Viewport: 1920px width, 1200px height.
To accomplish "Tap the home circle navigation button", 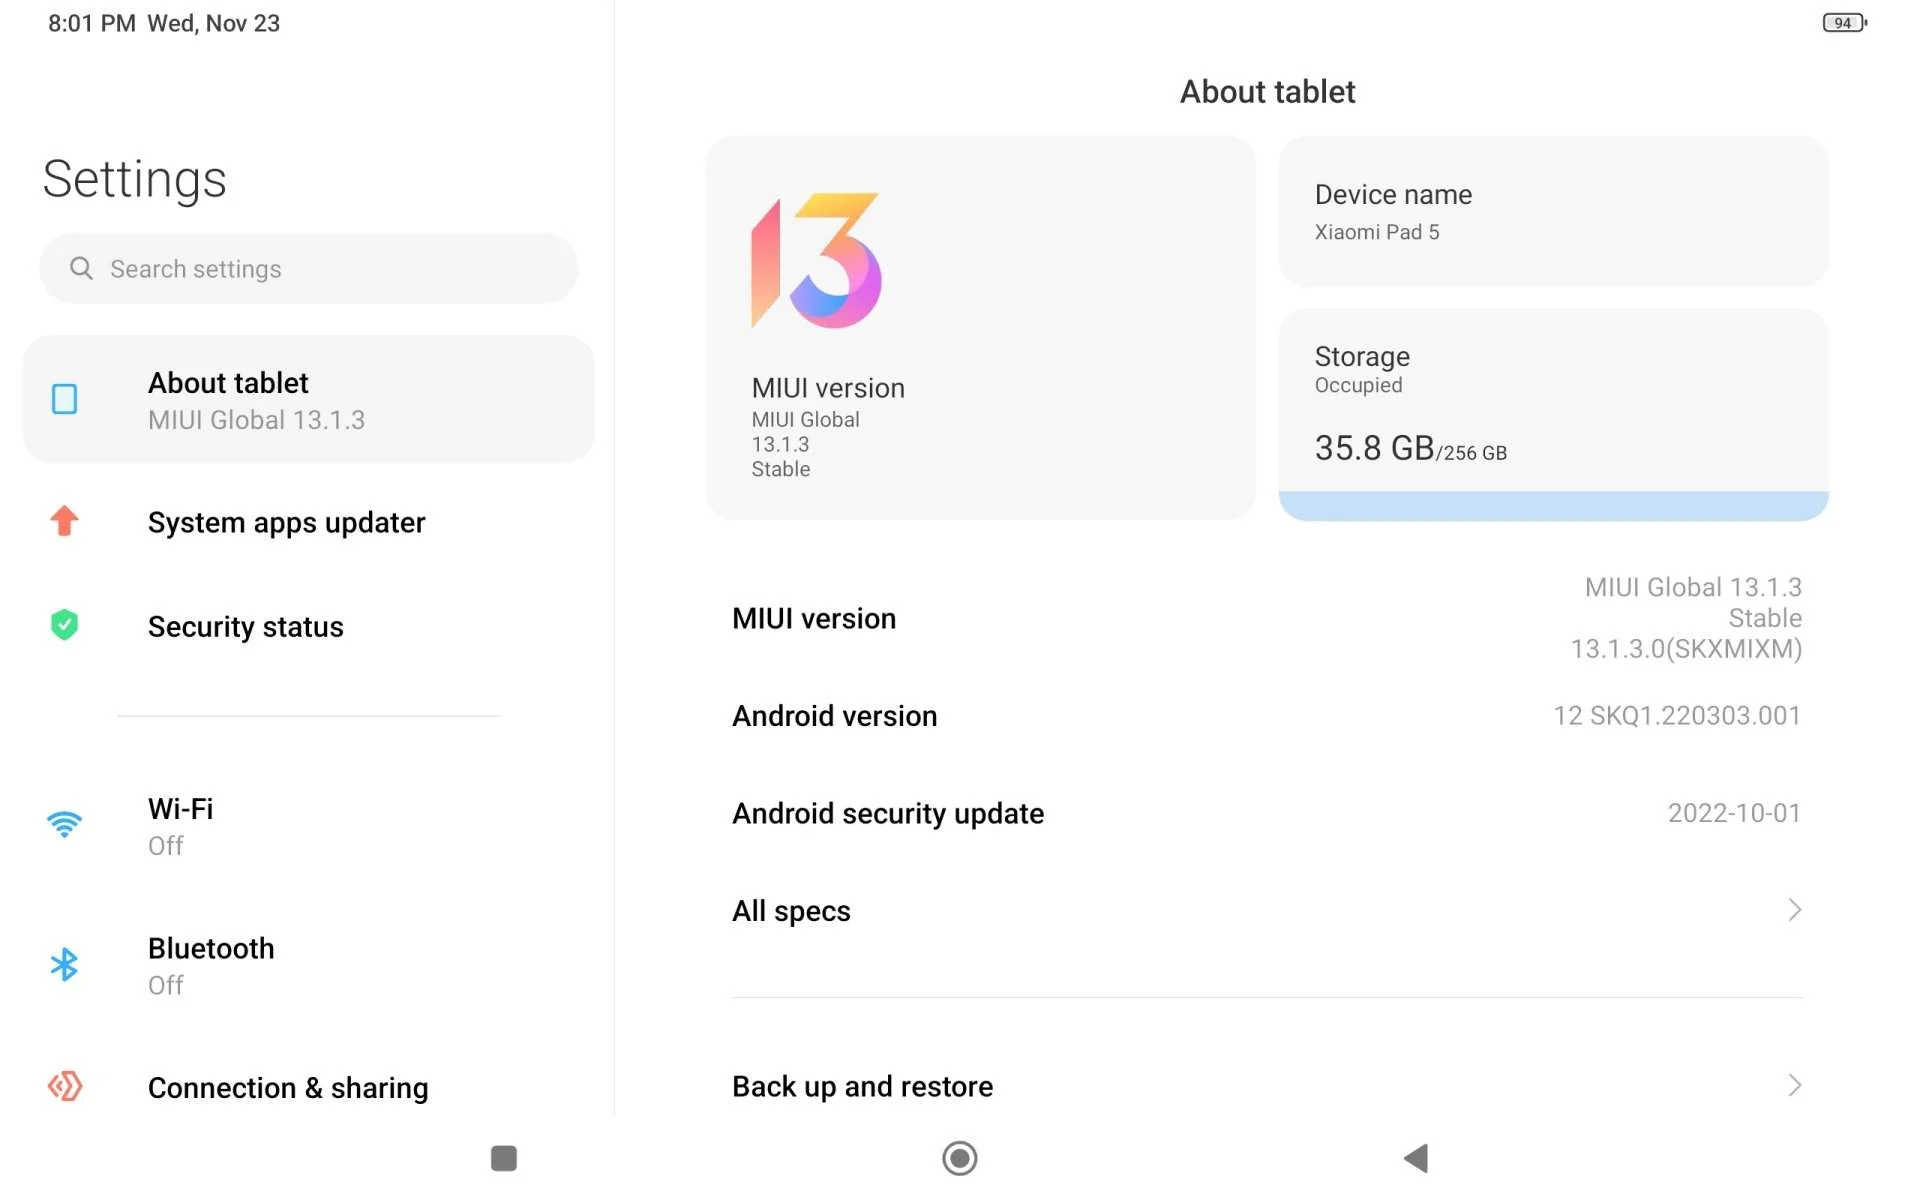I will [x=959, y=1158].
